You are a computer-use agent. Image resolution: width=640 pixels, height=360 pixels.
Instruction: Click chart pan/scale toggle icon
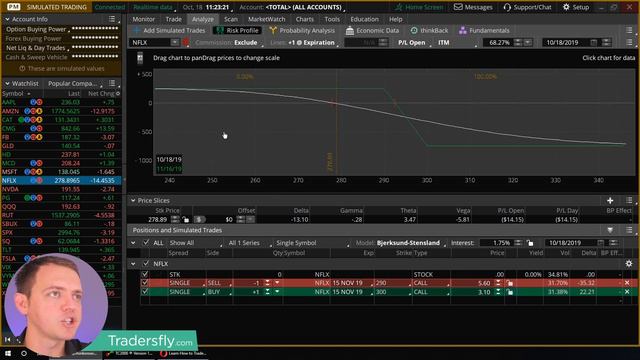pyautogui.click(x=140, y=58)
